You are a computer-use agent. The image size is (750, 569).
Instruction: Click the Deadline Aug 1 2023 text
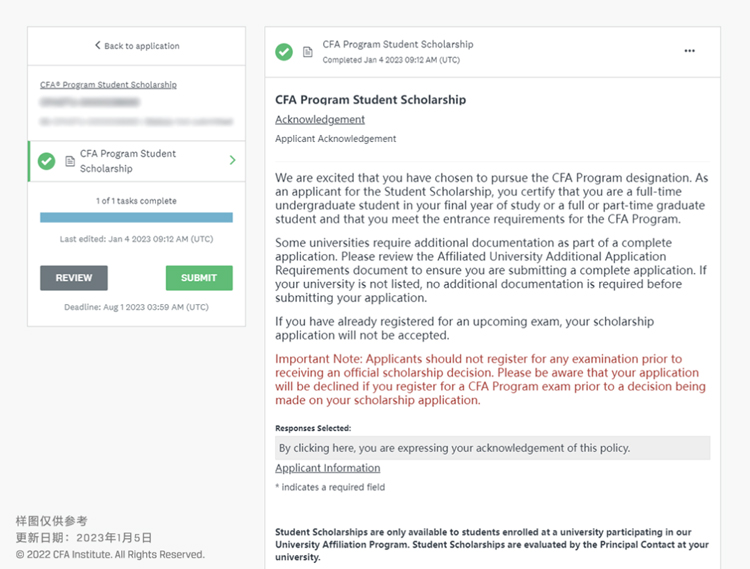click(136, 307)
